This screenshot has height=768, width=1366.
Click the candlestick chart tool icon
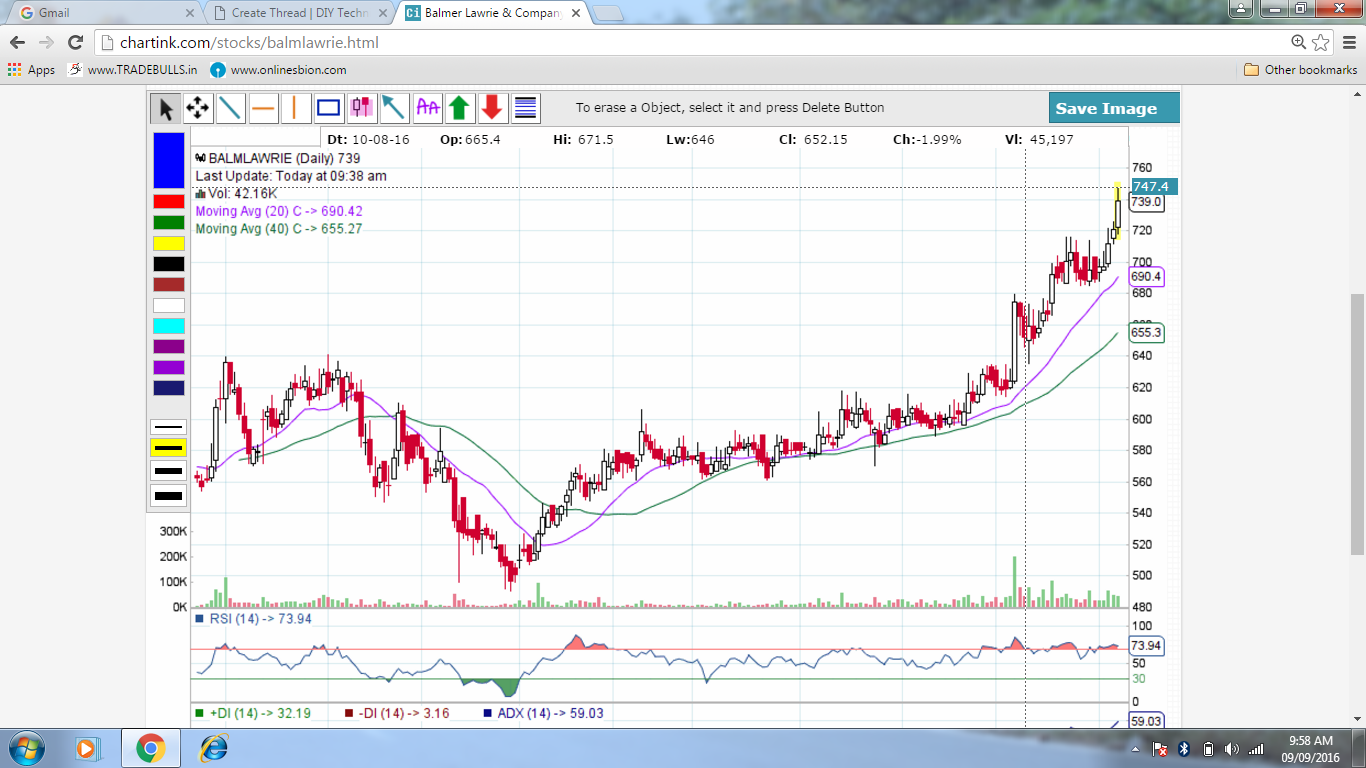(x=361, y=108)
